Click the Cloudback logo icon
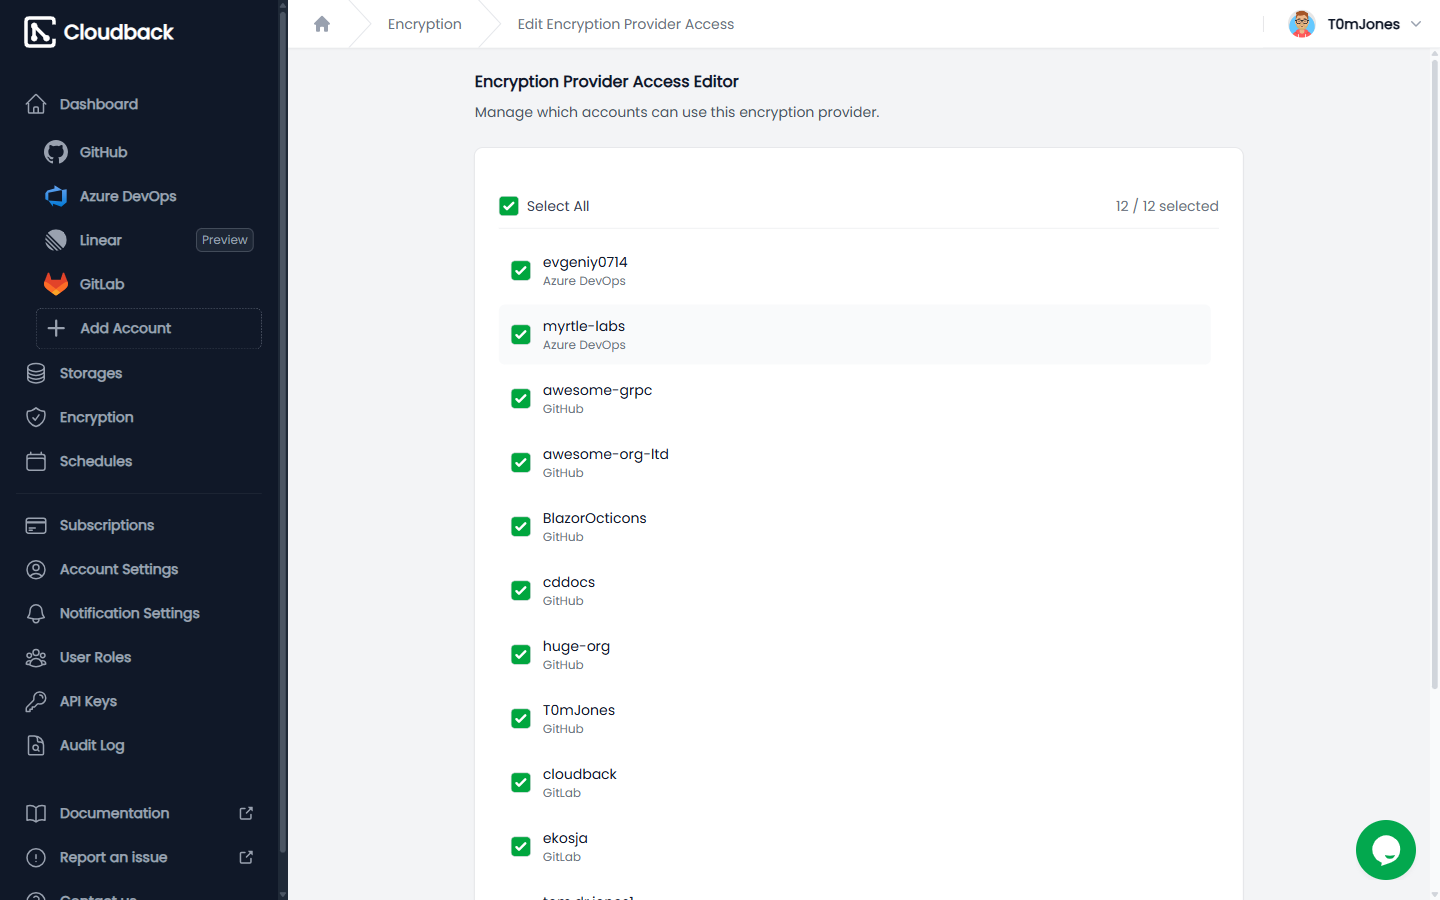Viewport: 1440px width, 900px height. point(40,32)
